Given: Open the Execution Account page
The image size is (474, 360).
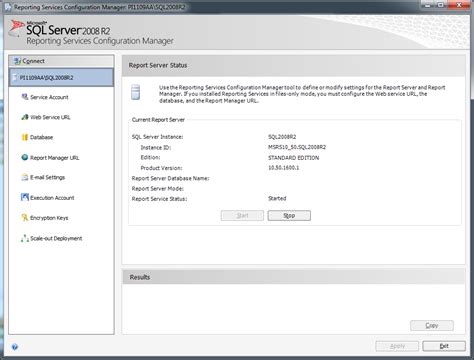Looking at the screenshot, I should tap(52, 198).
